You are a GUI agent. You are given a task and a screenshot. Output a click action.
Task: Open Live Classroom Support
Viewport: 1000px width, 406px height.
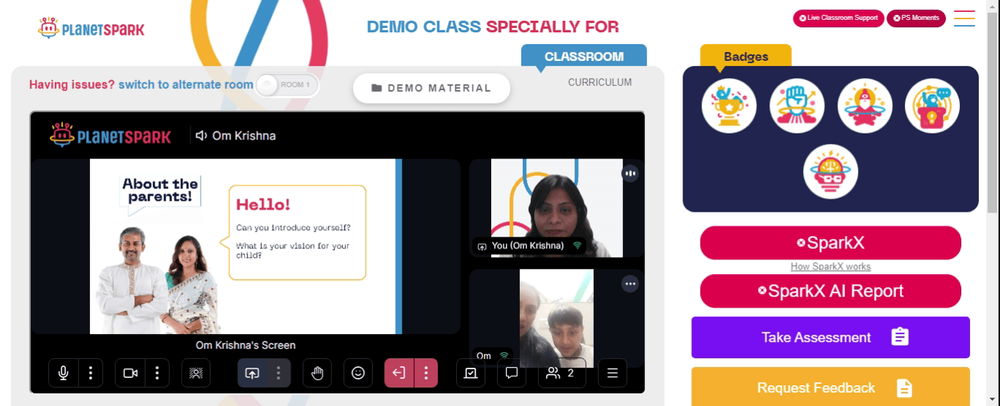[x=838, y=18]
